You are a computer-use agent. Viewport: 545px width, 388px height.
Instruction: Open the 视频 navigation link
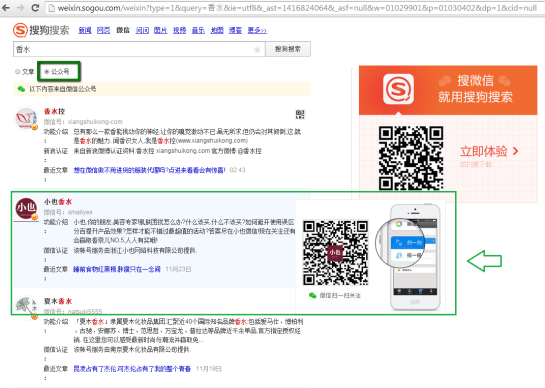180,31
